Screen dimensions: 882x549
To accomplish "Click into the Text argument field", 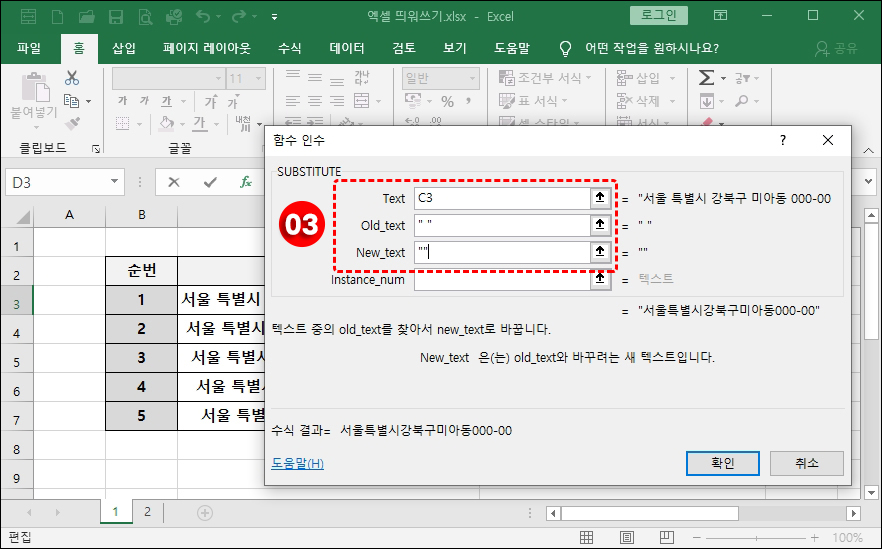I will coord(502,198).
